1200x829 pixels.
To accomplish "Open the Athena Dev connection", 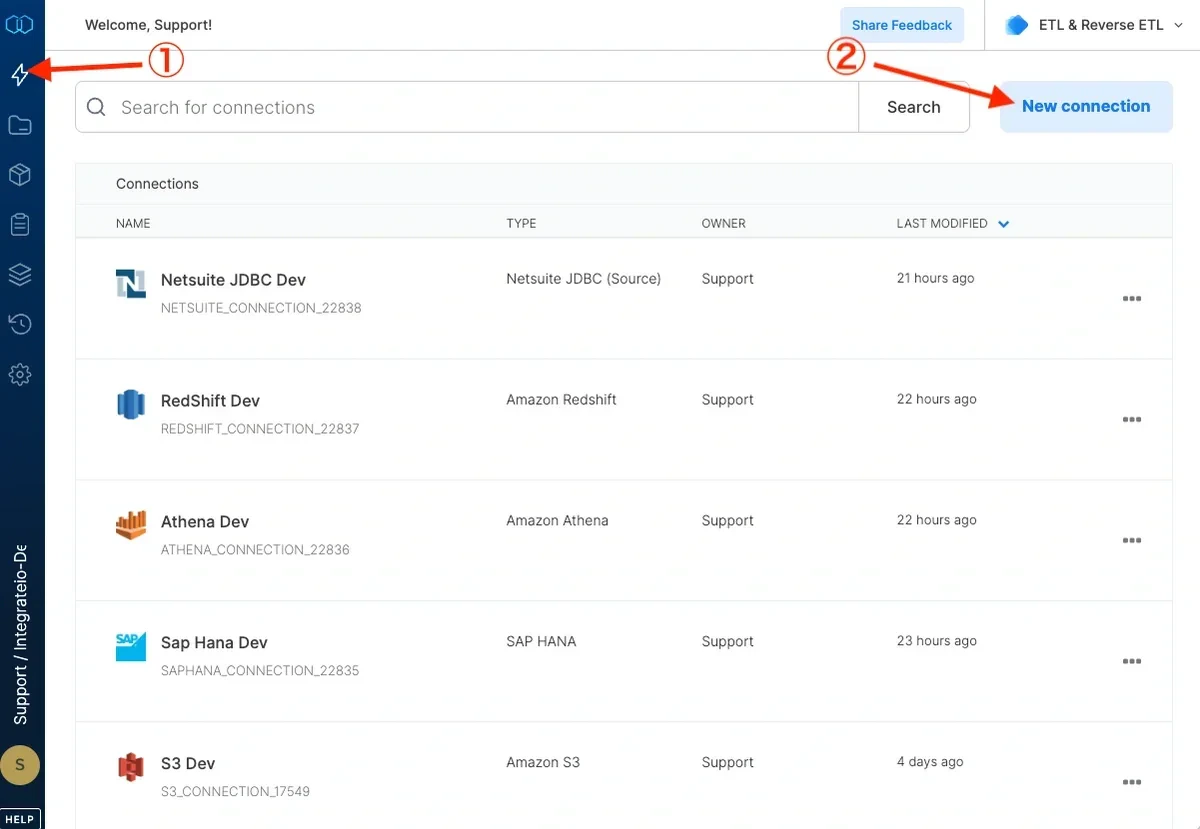I will coord(205,522).
